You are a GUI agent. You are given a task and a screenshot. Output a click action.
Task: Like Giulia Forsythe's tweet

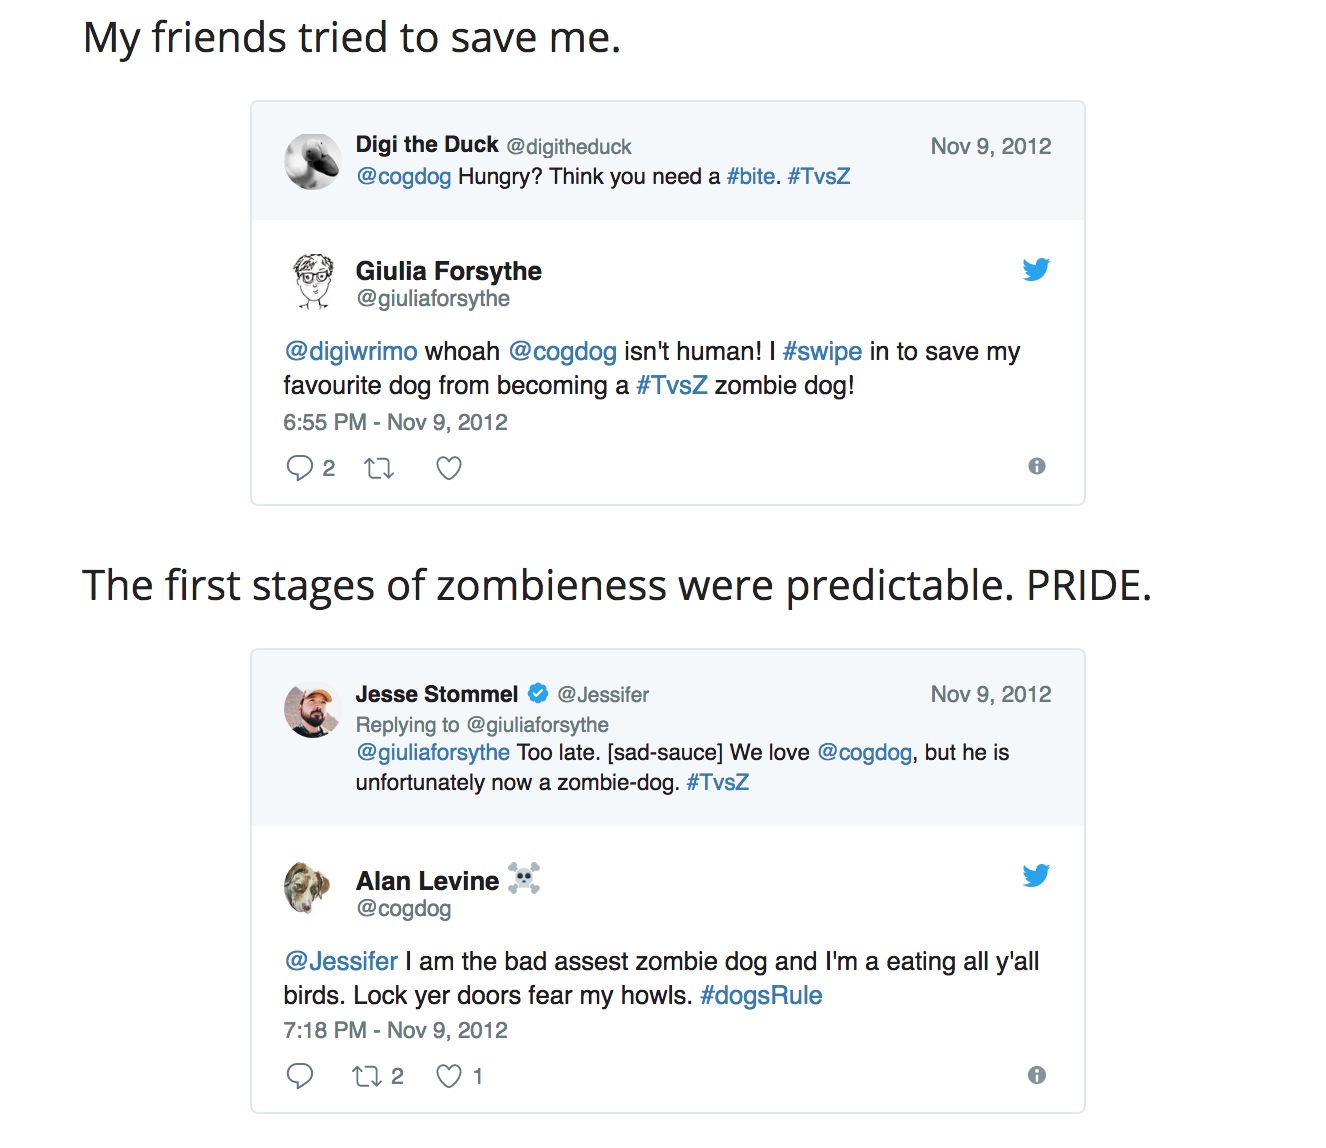(x=449, y=468)
